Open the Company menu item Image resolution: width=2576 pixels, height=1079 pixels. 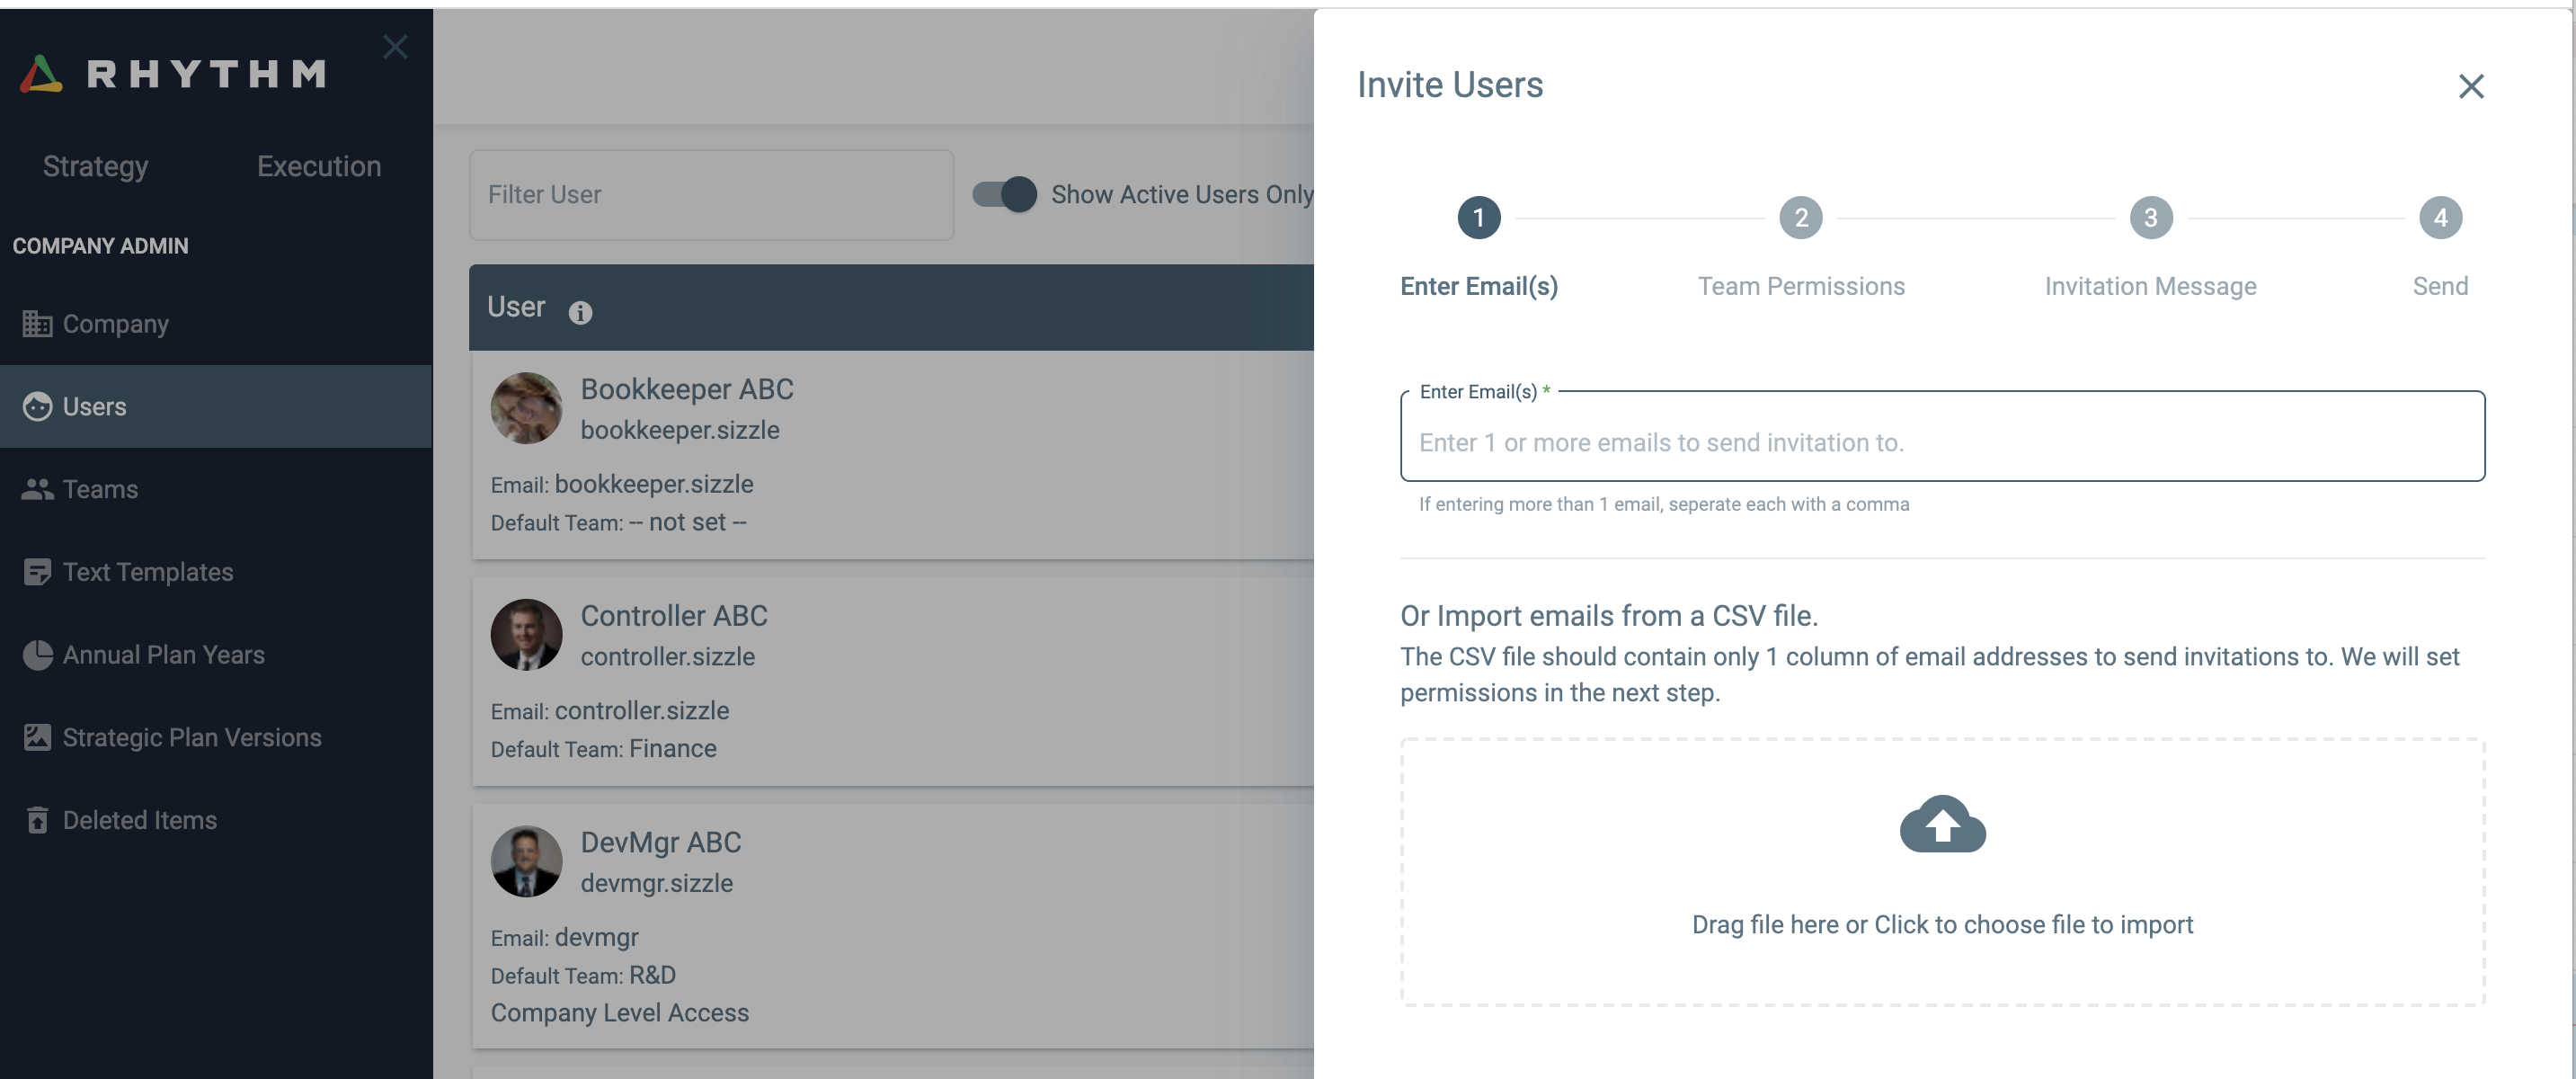216,324
